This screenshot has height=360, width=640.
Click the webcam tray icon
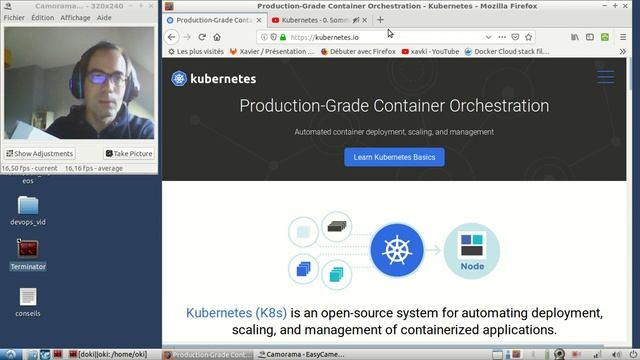560,354
